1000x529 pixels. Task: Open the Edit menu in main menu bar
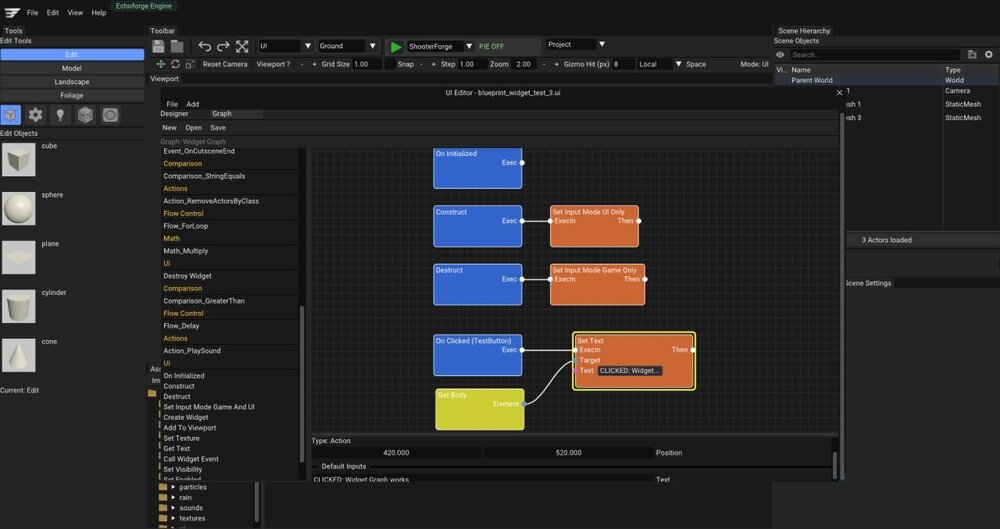pyautogui.click(x=53, y=13)
